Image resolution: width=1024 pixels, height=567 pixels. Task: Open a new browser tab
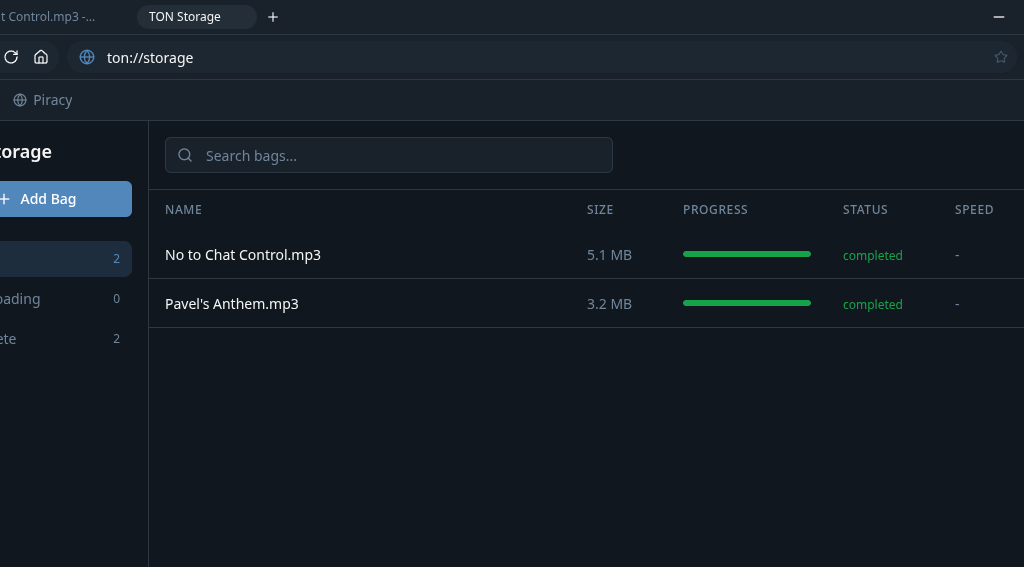pyautogui.click(x=273, y=17)
